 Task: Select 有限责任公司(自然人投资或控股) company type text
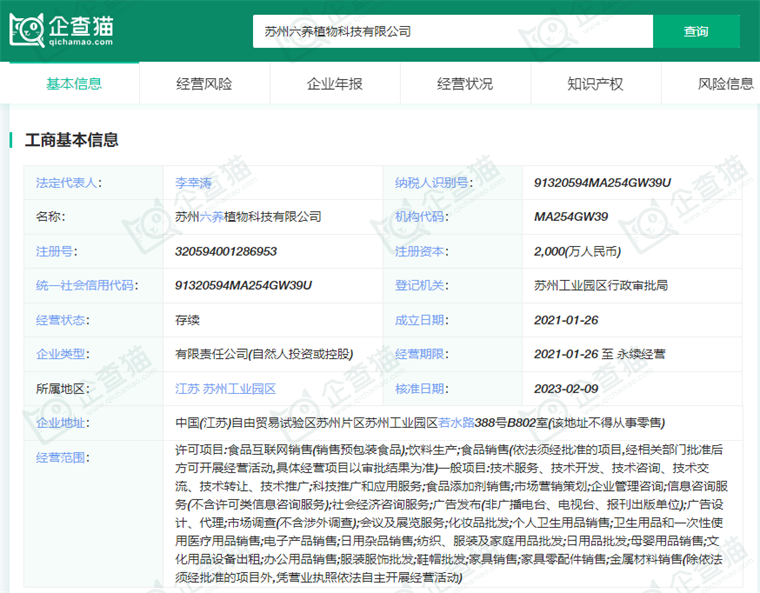264,354
